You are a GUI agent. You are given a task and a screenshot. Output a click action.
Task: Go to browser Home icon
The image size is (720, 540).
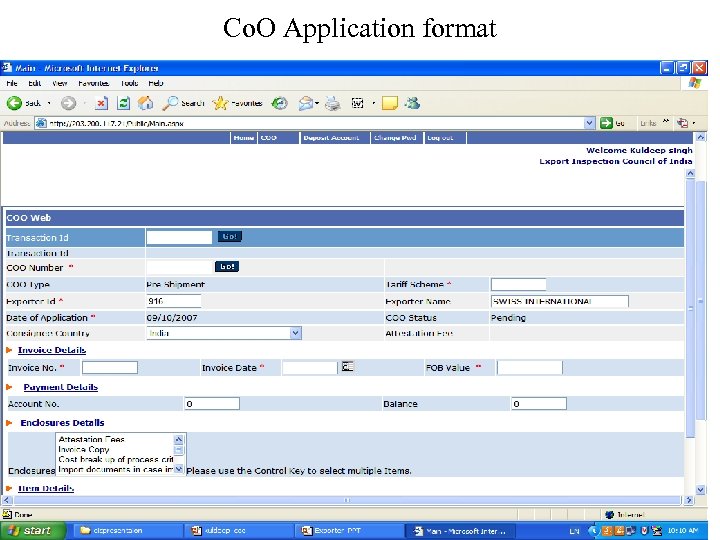(146, 103)
